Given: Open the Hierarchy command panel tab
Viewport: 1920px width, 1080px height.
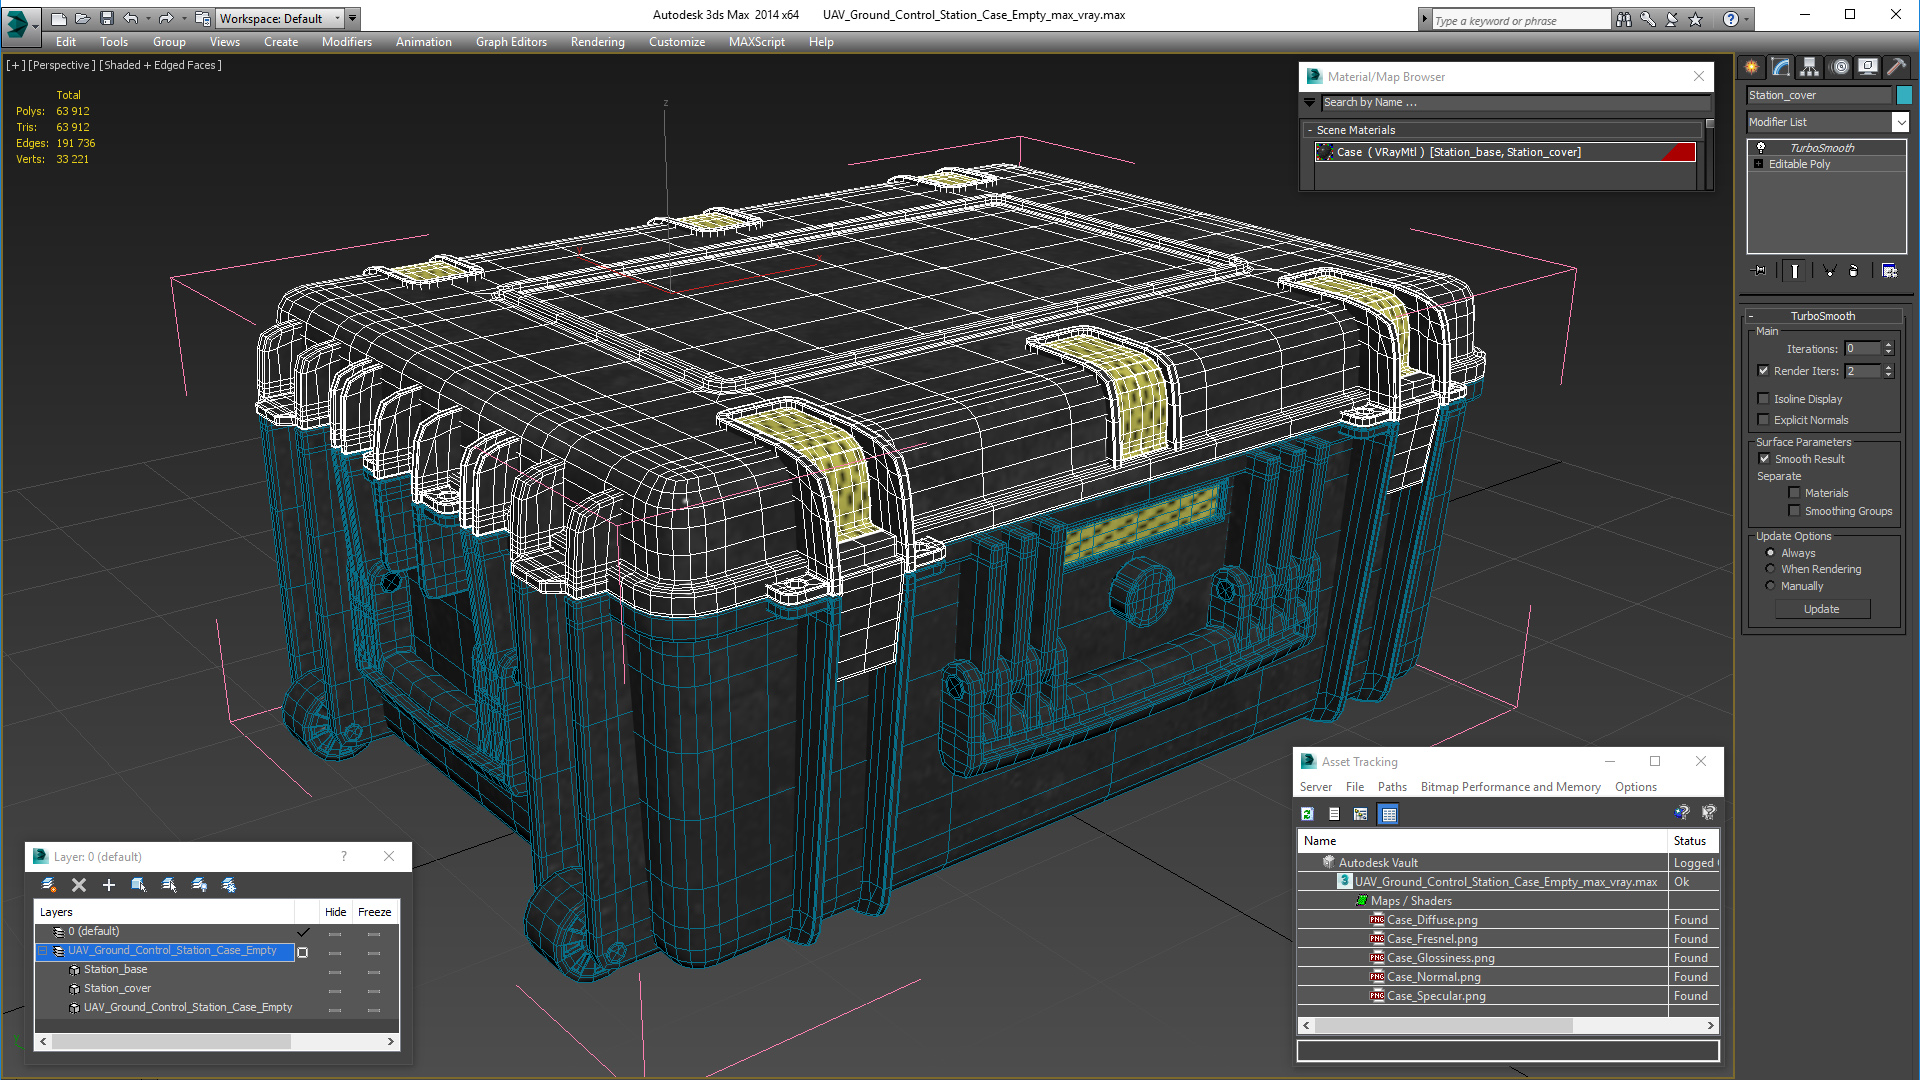Looking at the screenshot, I should (x=1810, y=67).
